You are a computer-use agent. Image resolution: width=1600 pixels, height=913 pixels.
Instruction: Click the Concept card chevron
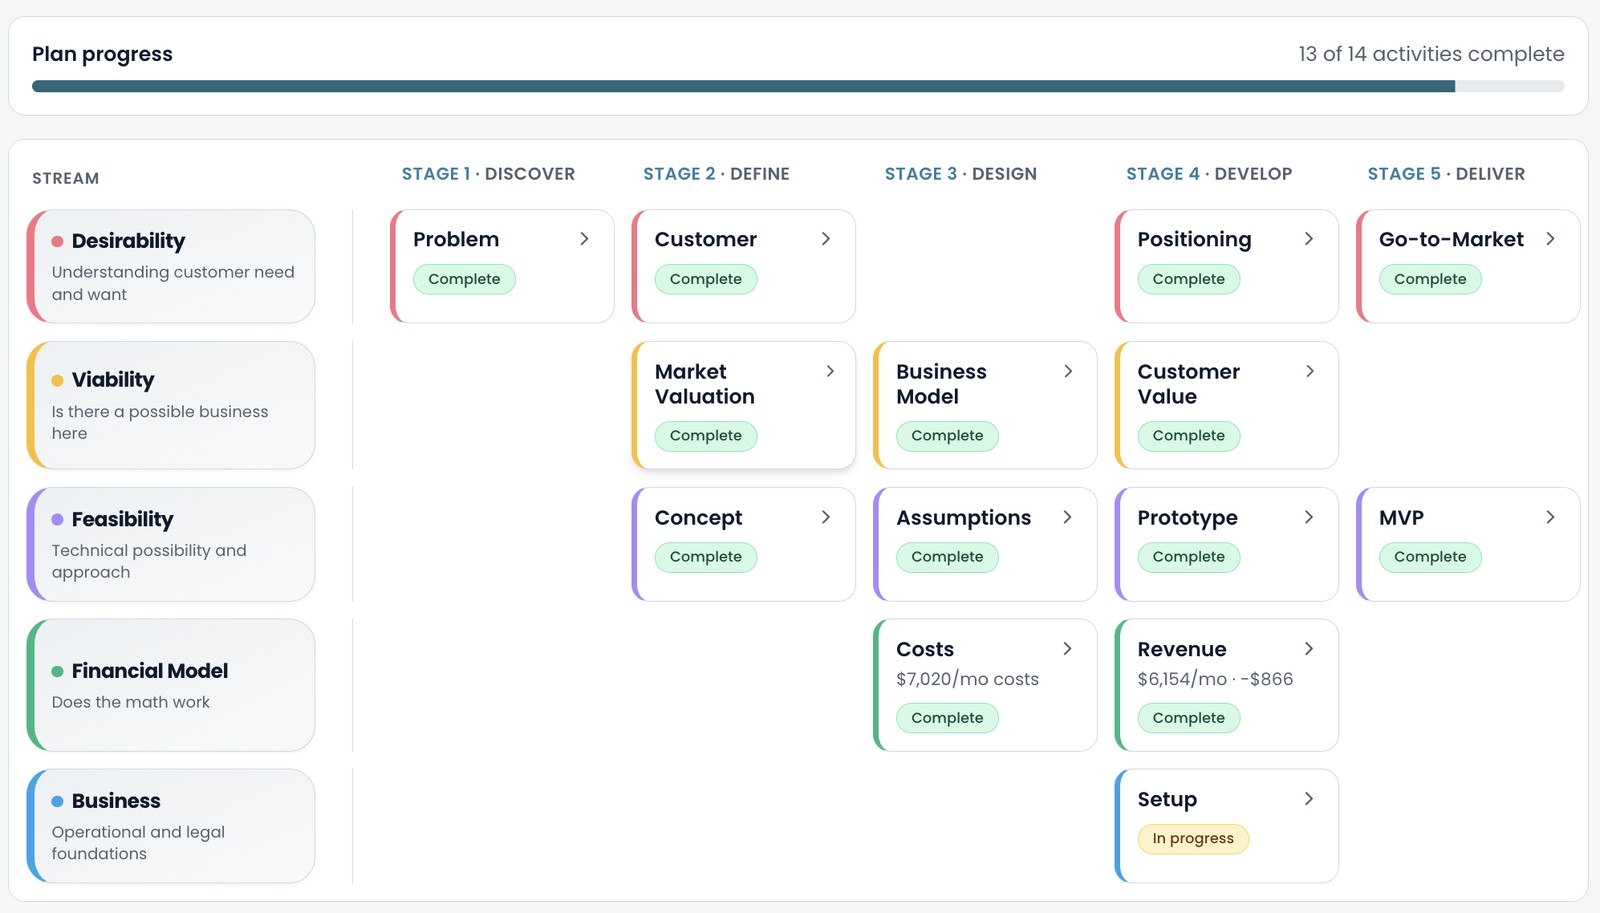pyautogui.click(x=826, y=517)
